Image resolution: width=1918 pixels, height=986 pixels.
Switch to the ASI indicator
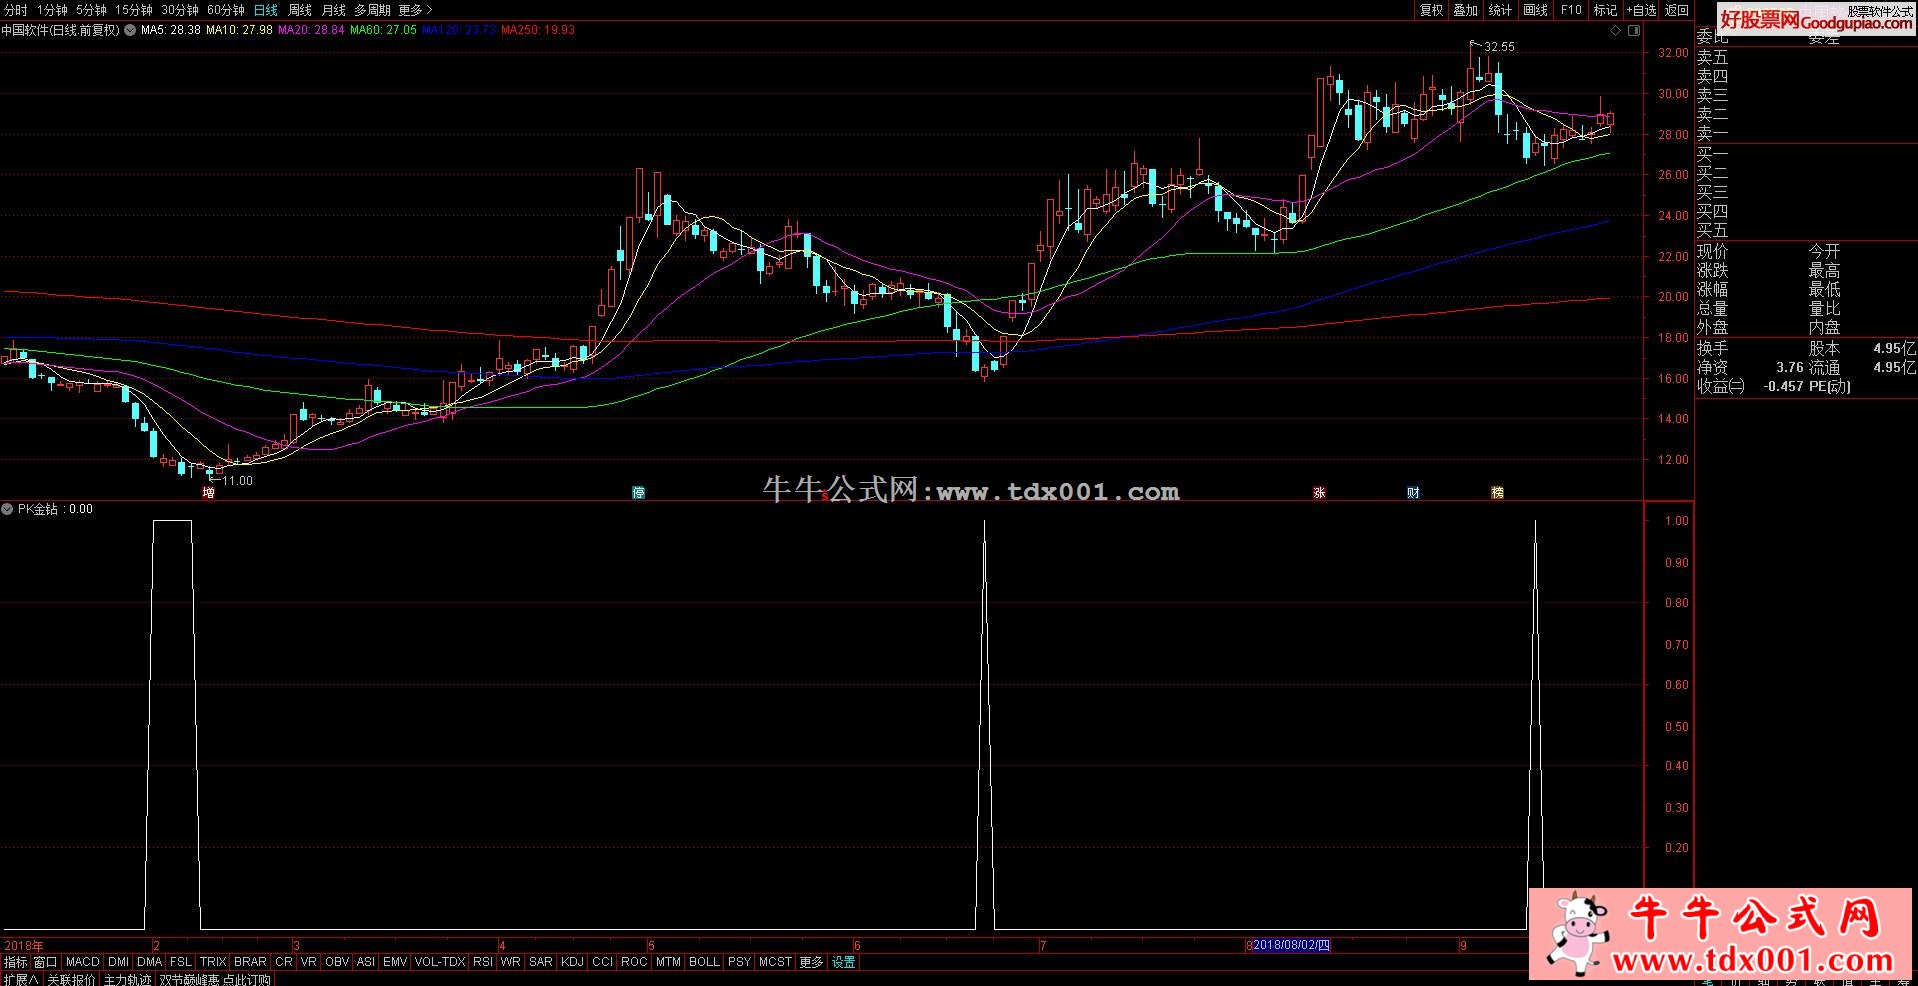[x=365, y=962]
